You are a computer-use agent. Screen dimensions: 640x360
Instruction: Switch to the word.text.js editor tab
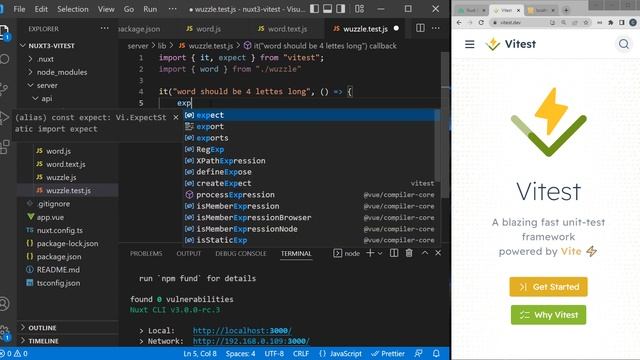(x=287, y=29)
